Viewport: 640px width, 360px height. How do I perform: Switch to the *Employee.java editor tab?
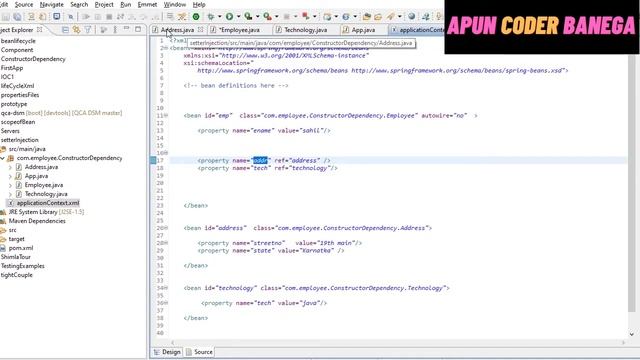239,30
